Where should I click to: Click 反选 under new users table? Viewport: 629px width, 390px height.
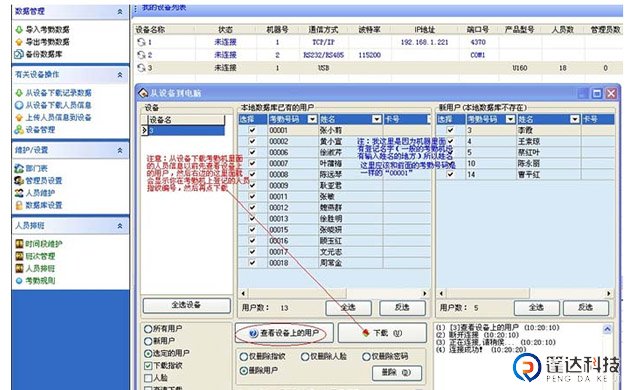point(586,308)
